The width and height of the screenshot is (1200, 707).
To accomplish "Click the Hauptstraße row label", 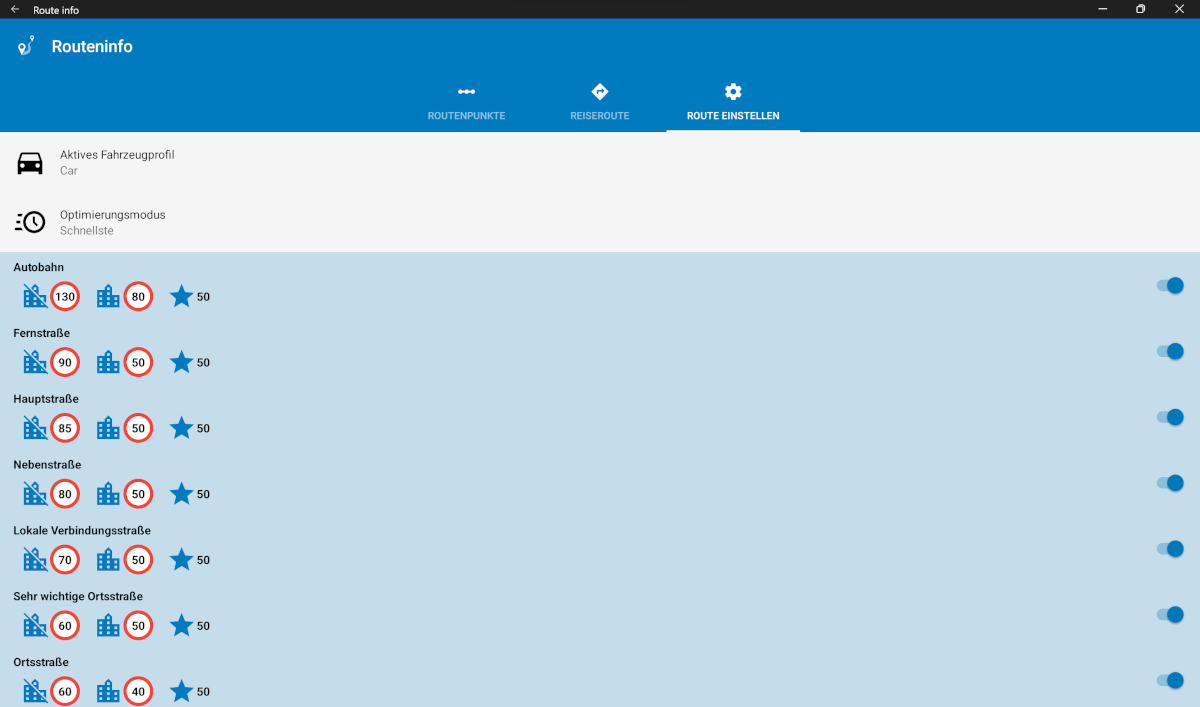I will tap(46, 399).
